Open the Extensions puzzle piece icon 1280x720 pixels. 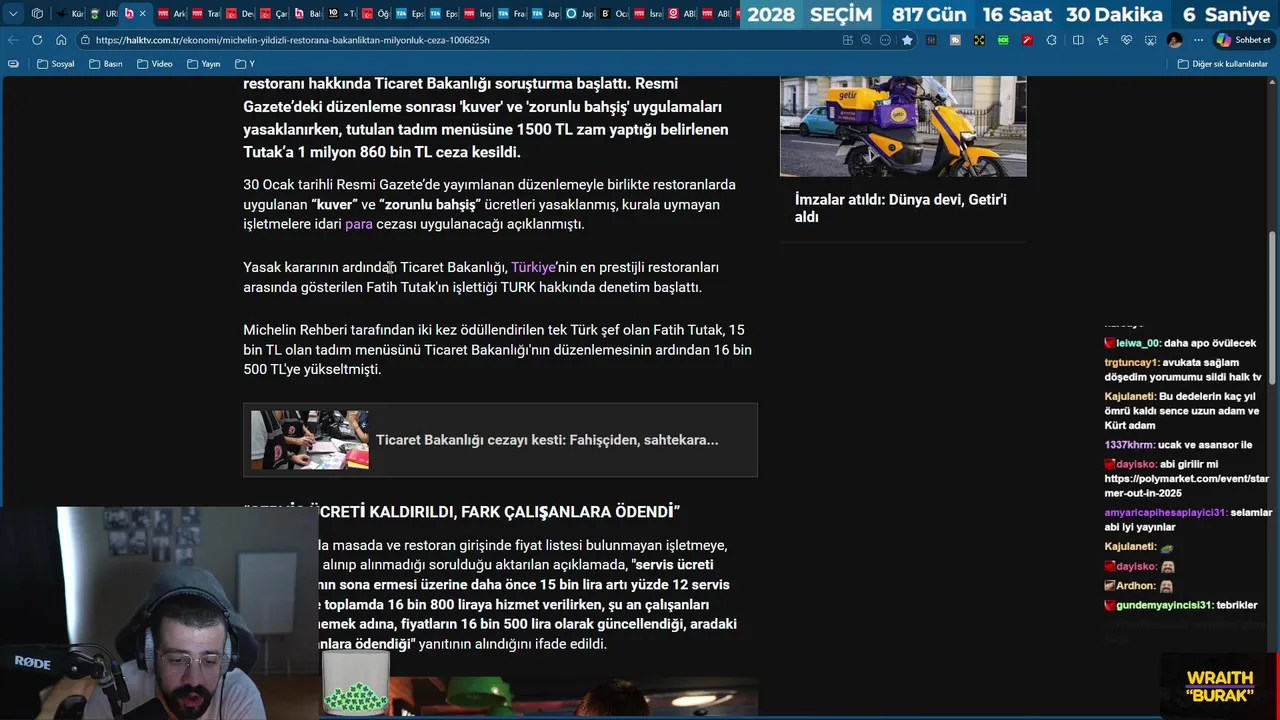[1051, 40]
